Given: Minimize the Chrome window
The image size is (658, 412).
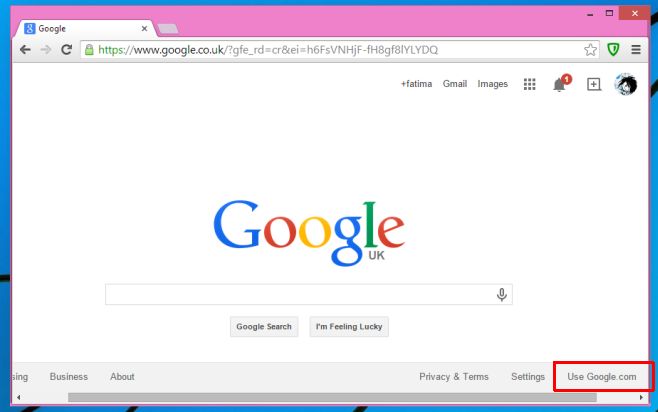Looking at the screenshot, I should click(x=590, y=14).
